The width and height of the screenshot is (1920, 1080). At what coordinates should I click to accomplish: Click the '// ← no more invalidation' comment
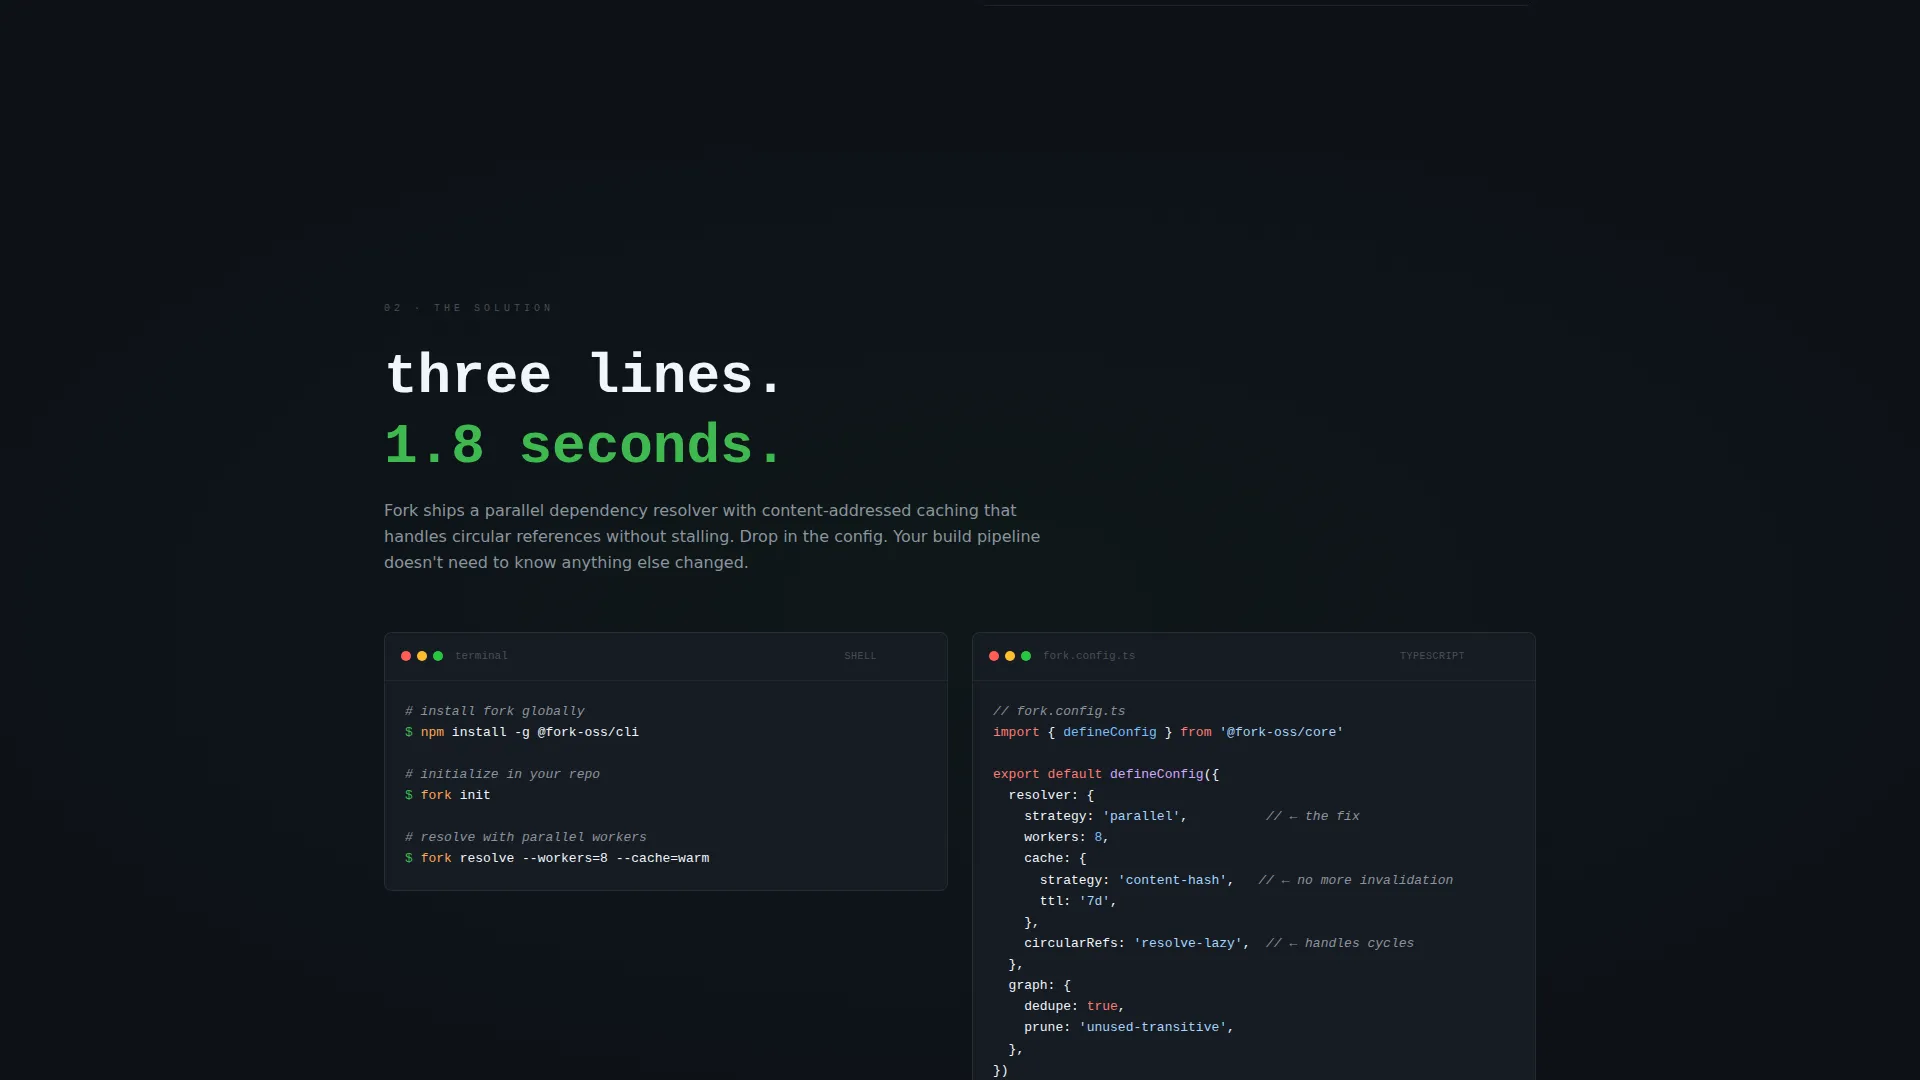point(1356,880)
